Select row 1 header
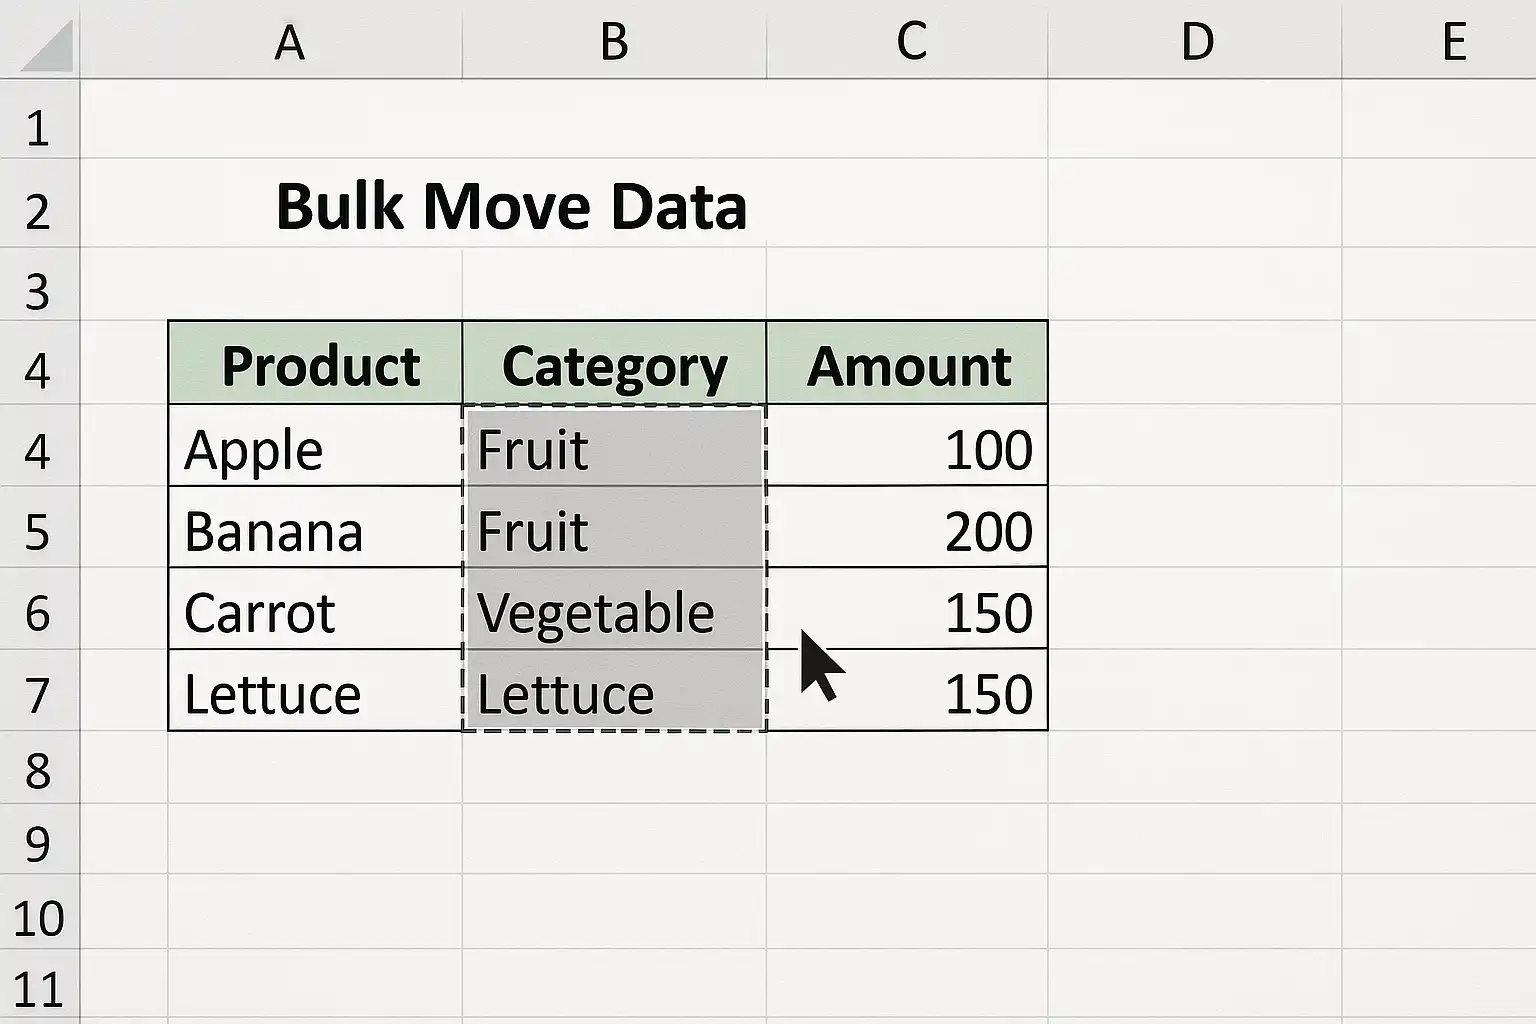This screenshot has height=1024, width=1536. pyautogui.click(x=40, y=118)
